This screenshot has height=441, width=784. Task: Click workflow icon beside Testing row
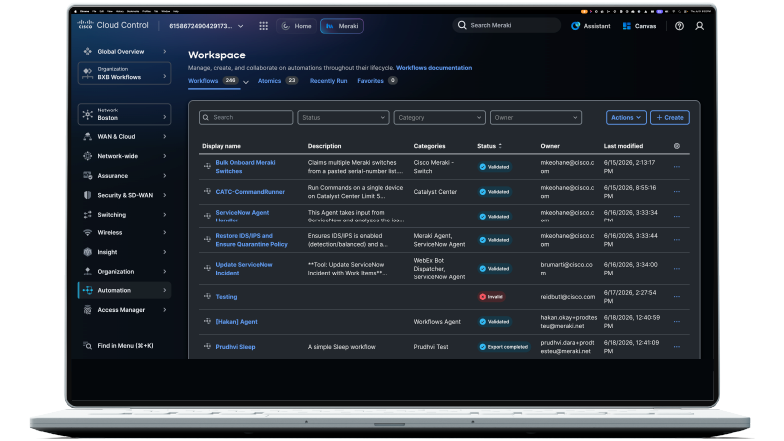(x=207, y=296)
